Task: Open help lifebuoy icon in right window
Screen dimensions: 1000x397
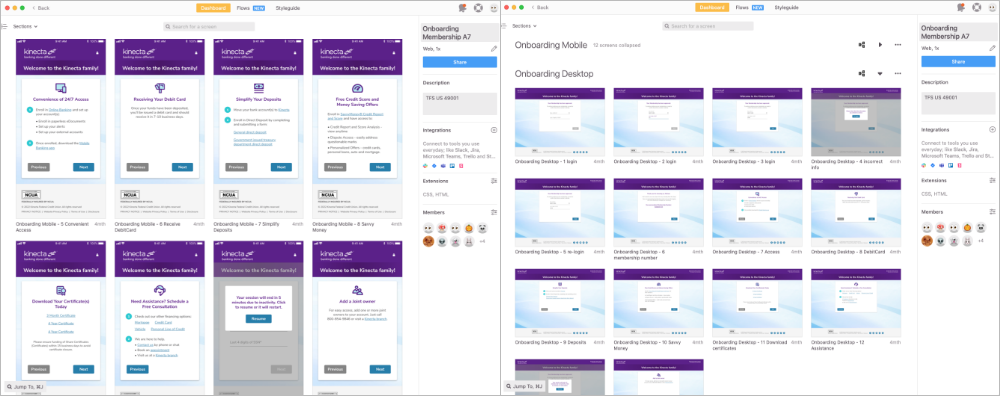Action: [976, 8]
